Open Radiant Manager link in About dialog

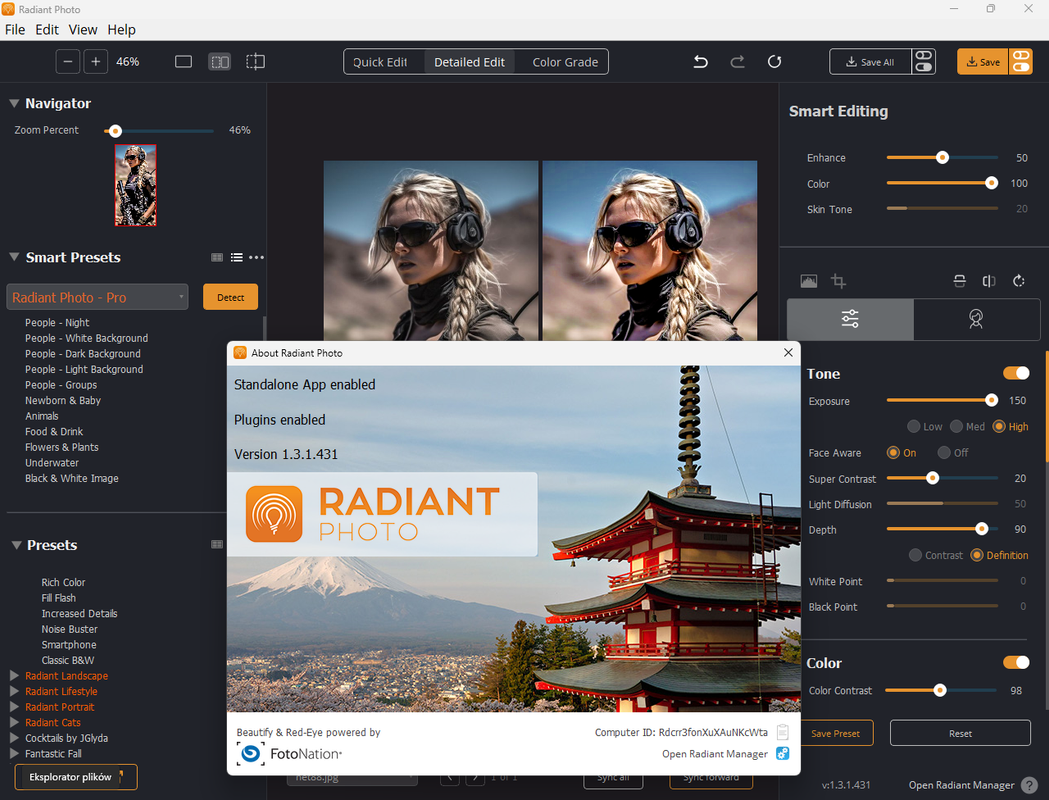tap(714, 754)
